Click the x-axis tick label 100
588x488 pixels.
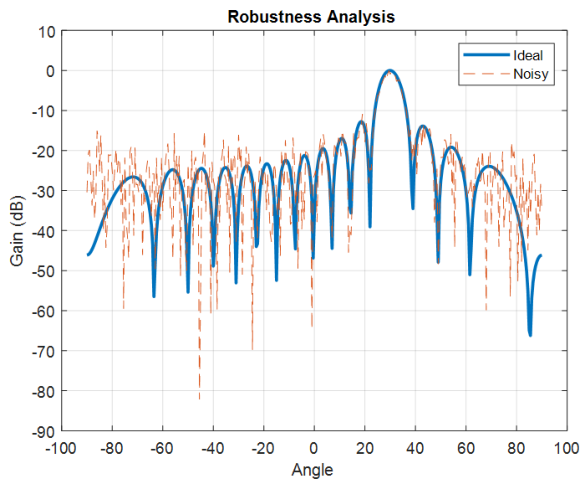click(566, 448)
